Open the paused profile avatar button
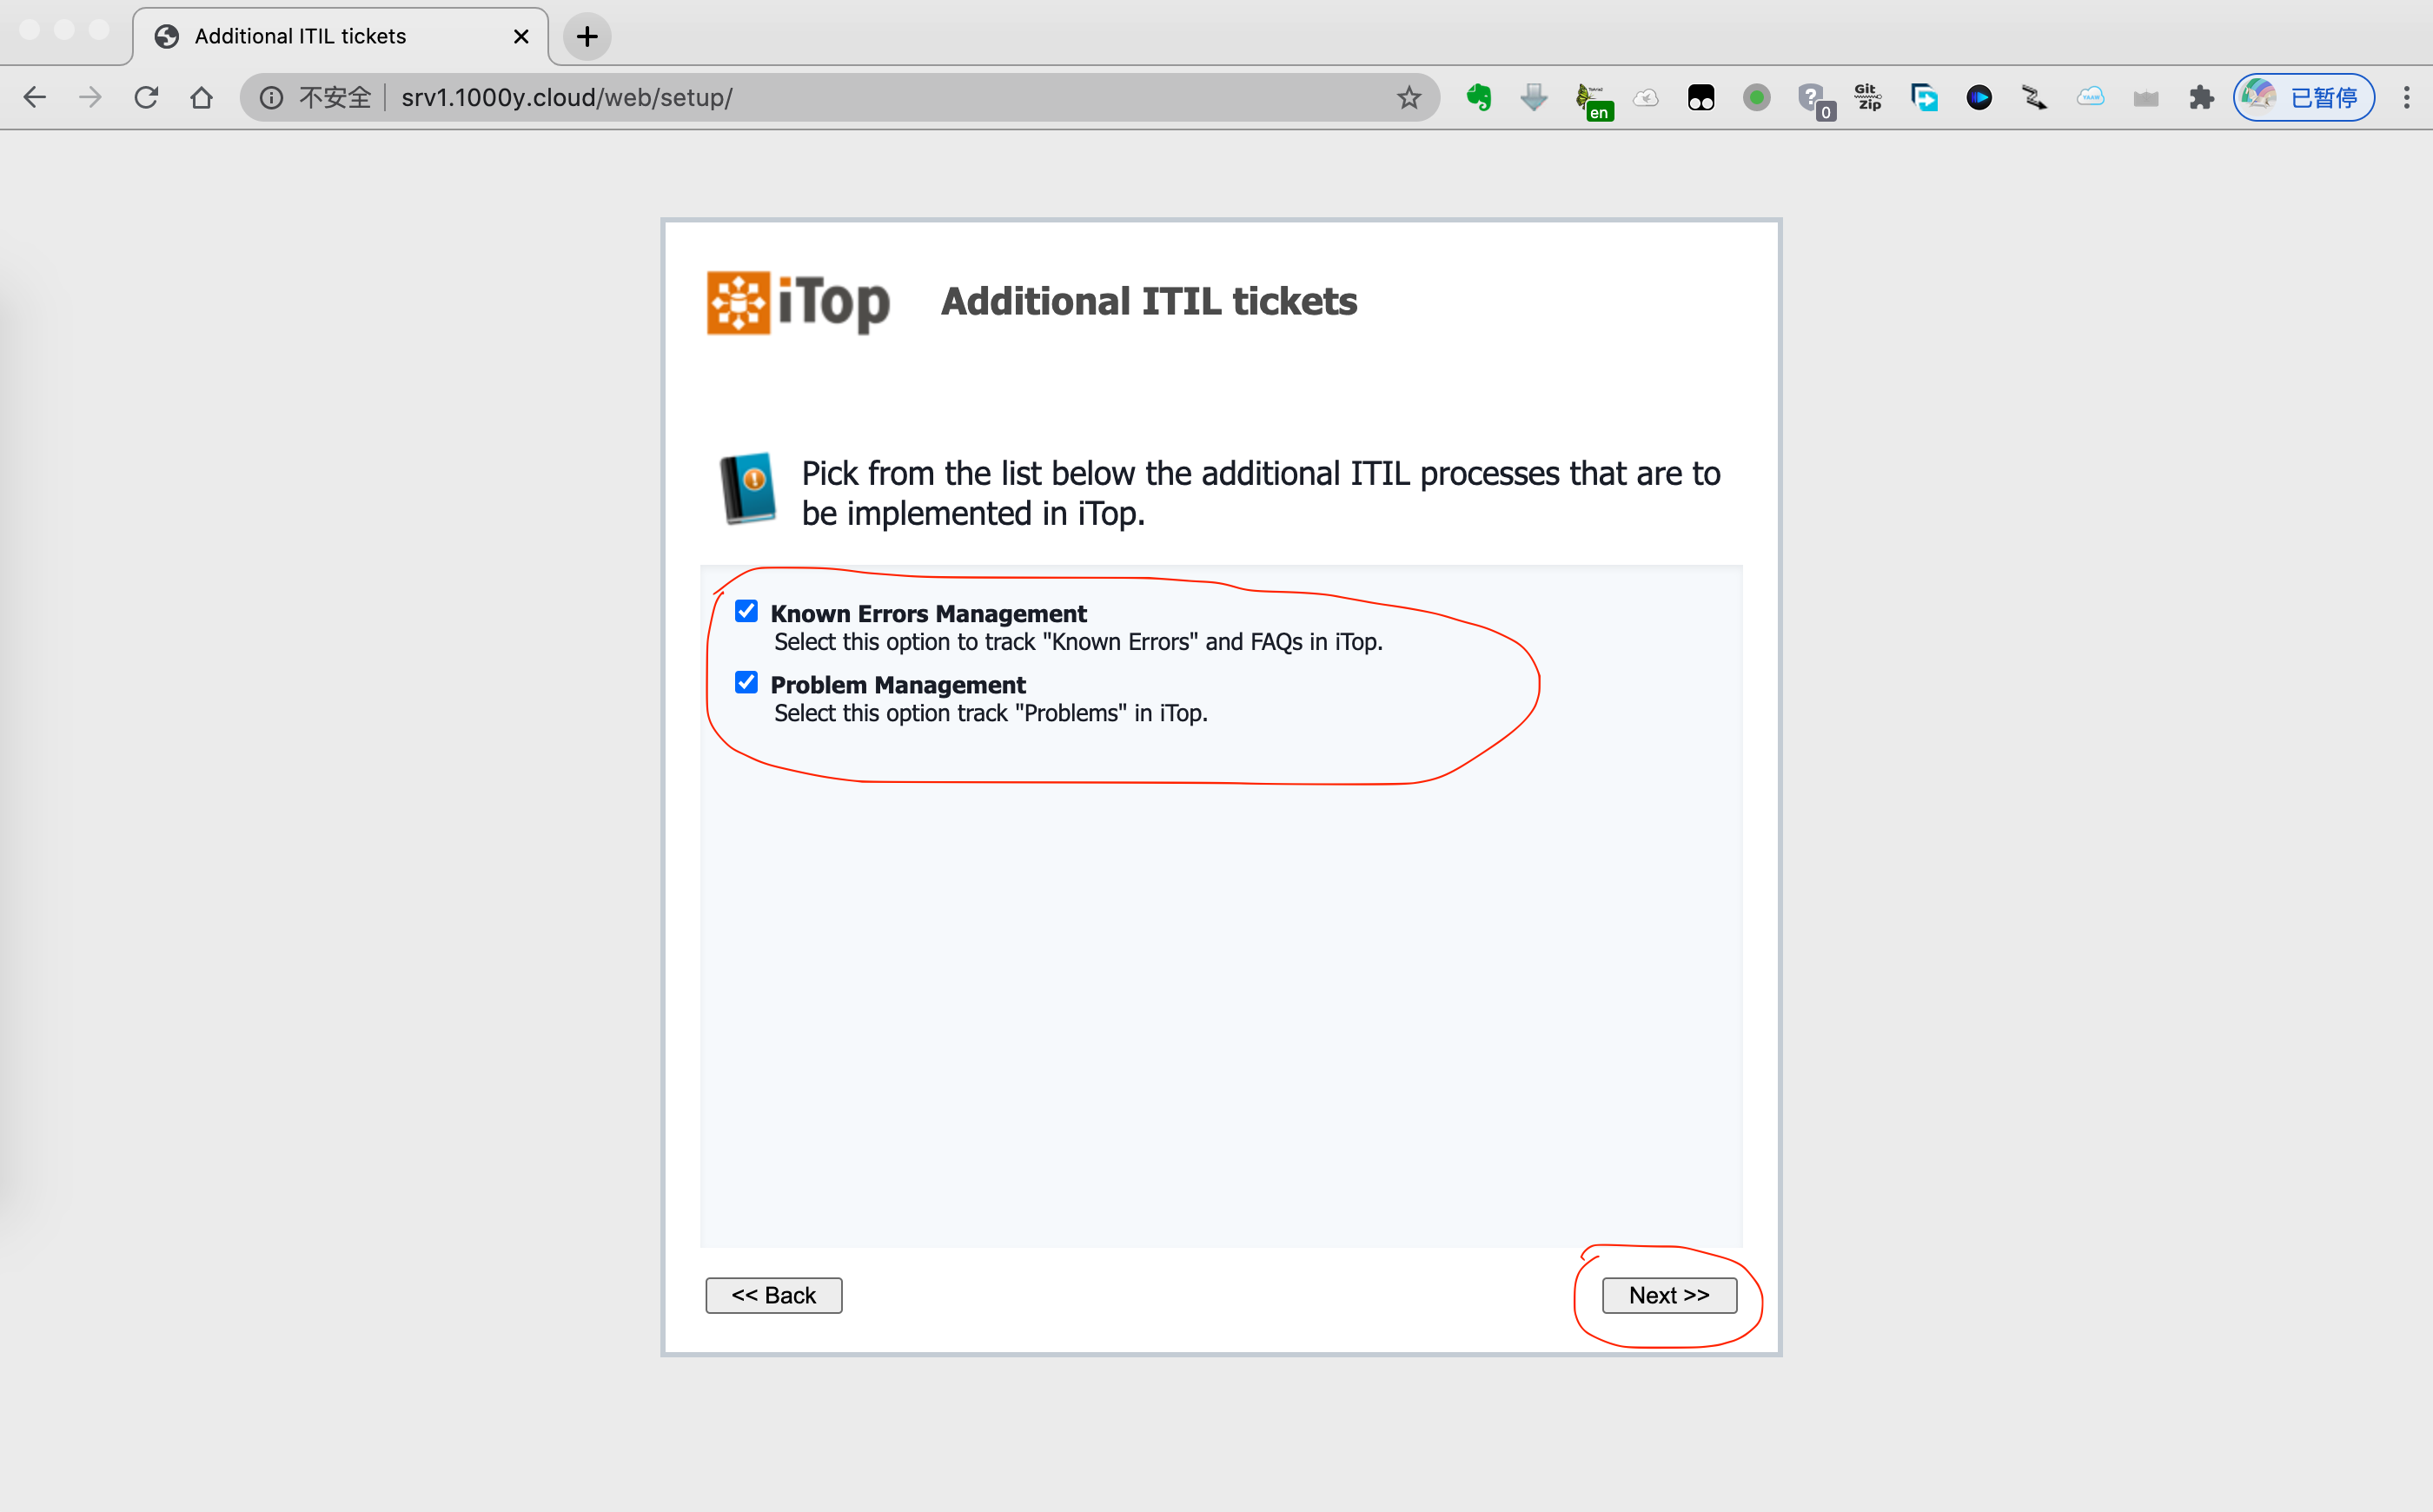Screen dimensions: 2433x1512 pos(2304,97)
